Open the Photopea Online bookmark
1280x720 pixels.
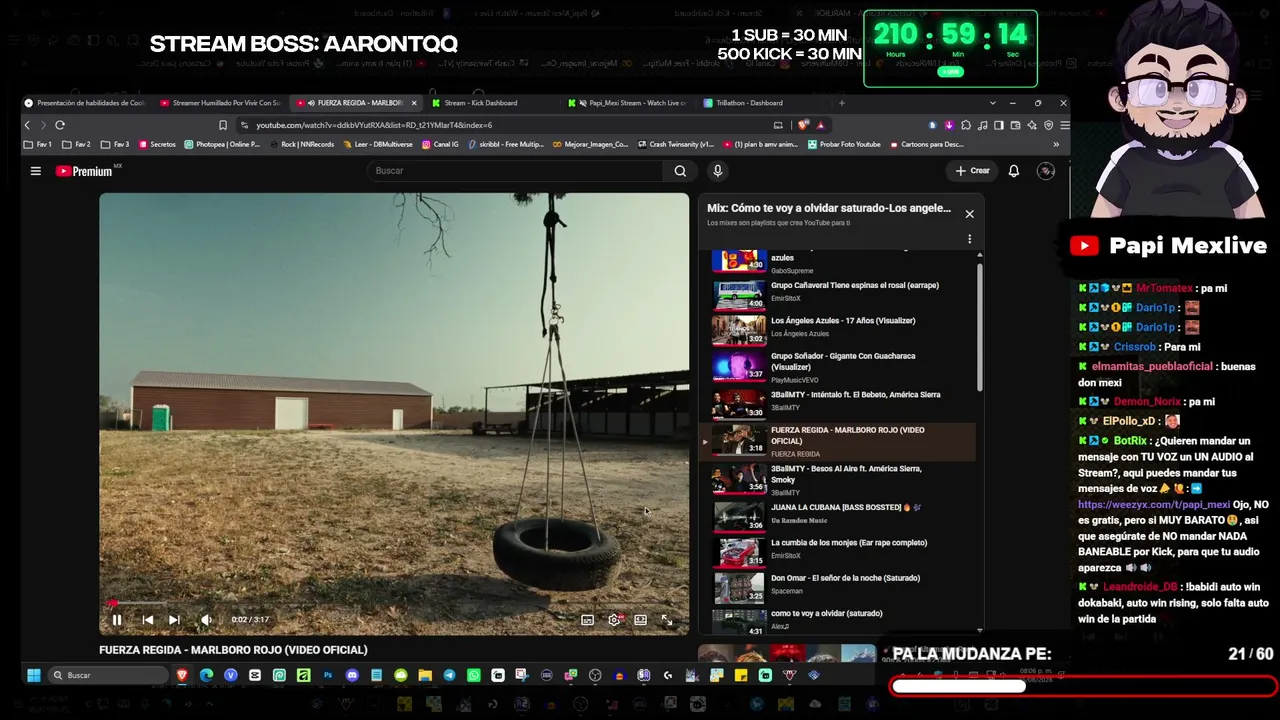pos(222,144)
